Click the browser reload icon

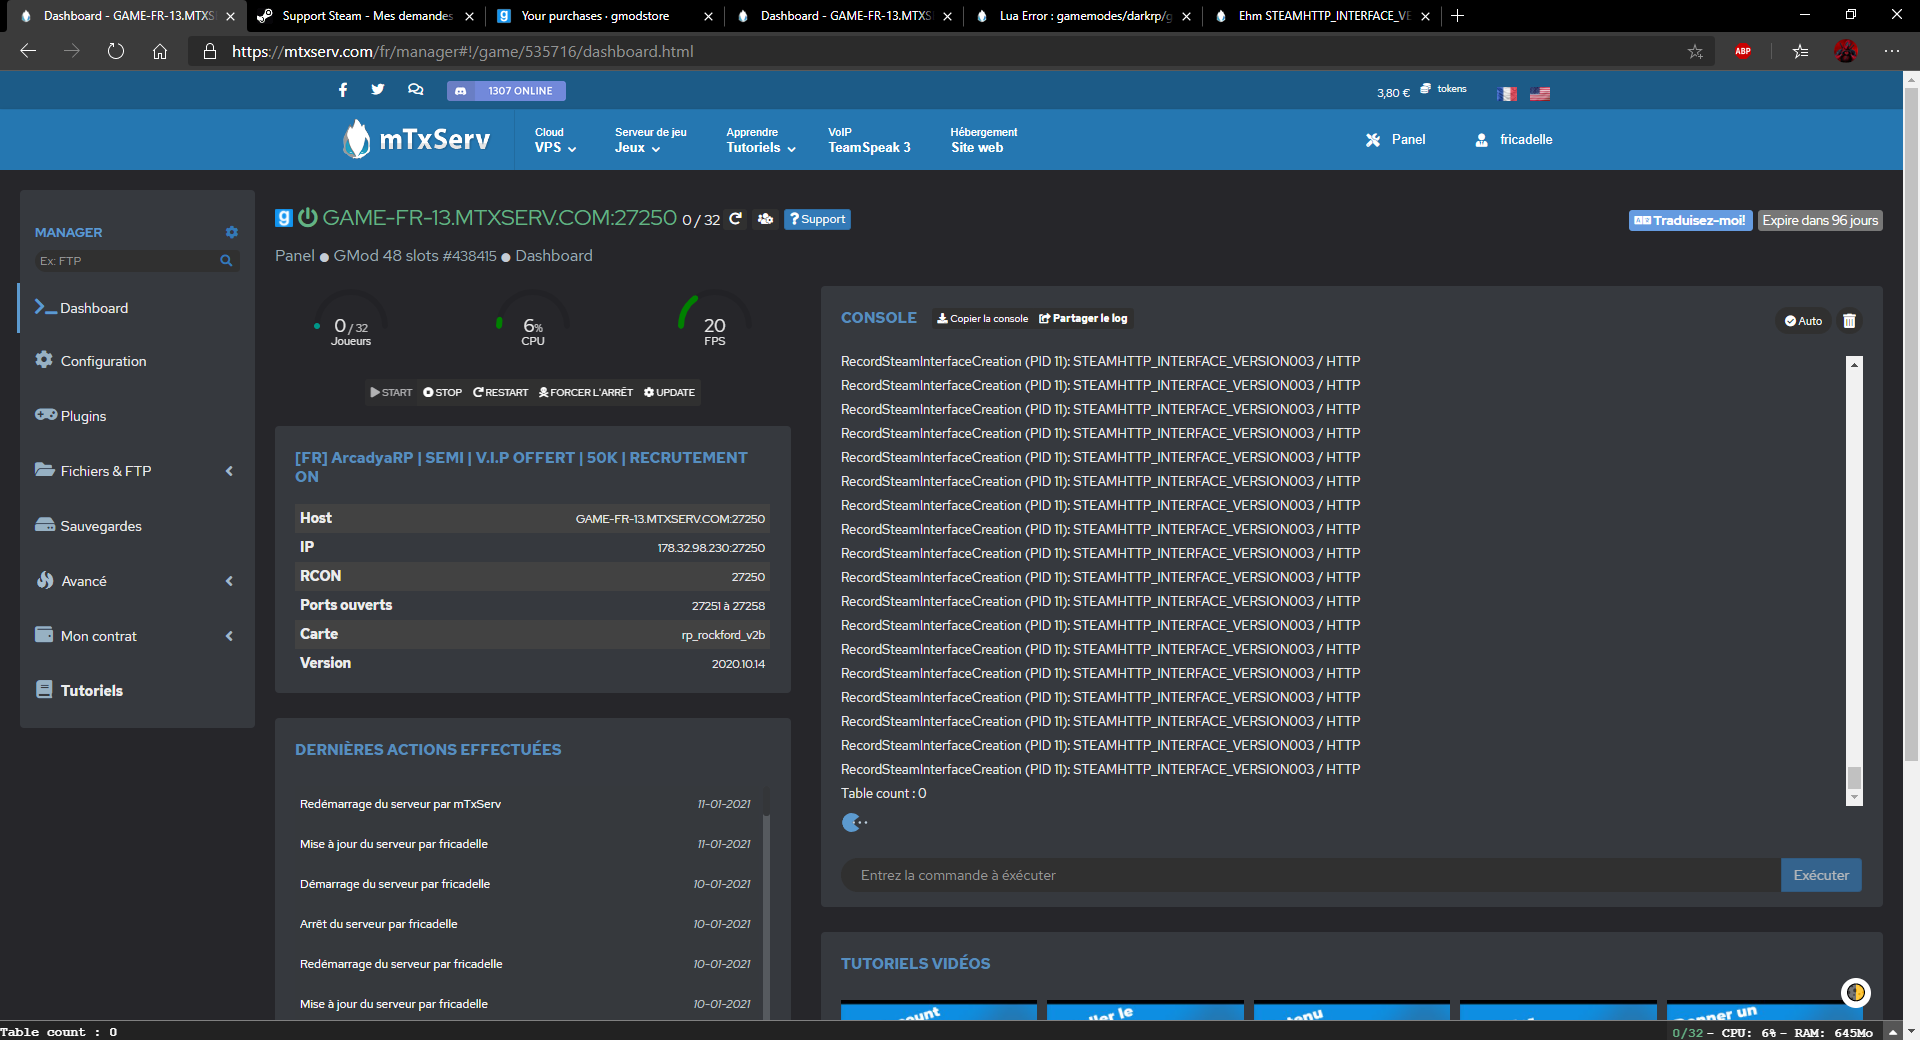pyautogui.click(x=116, y=51)
